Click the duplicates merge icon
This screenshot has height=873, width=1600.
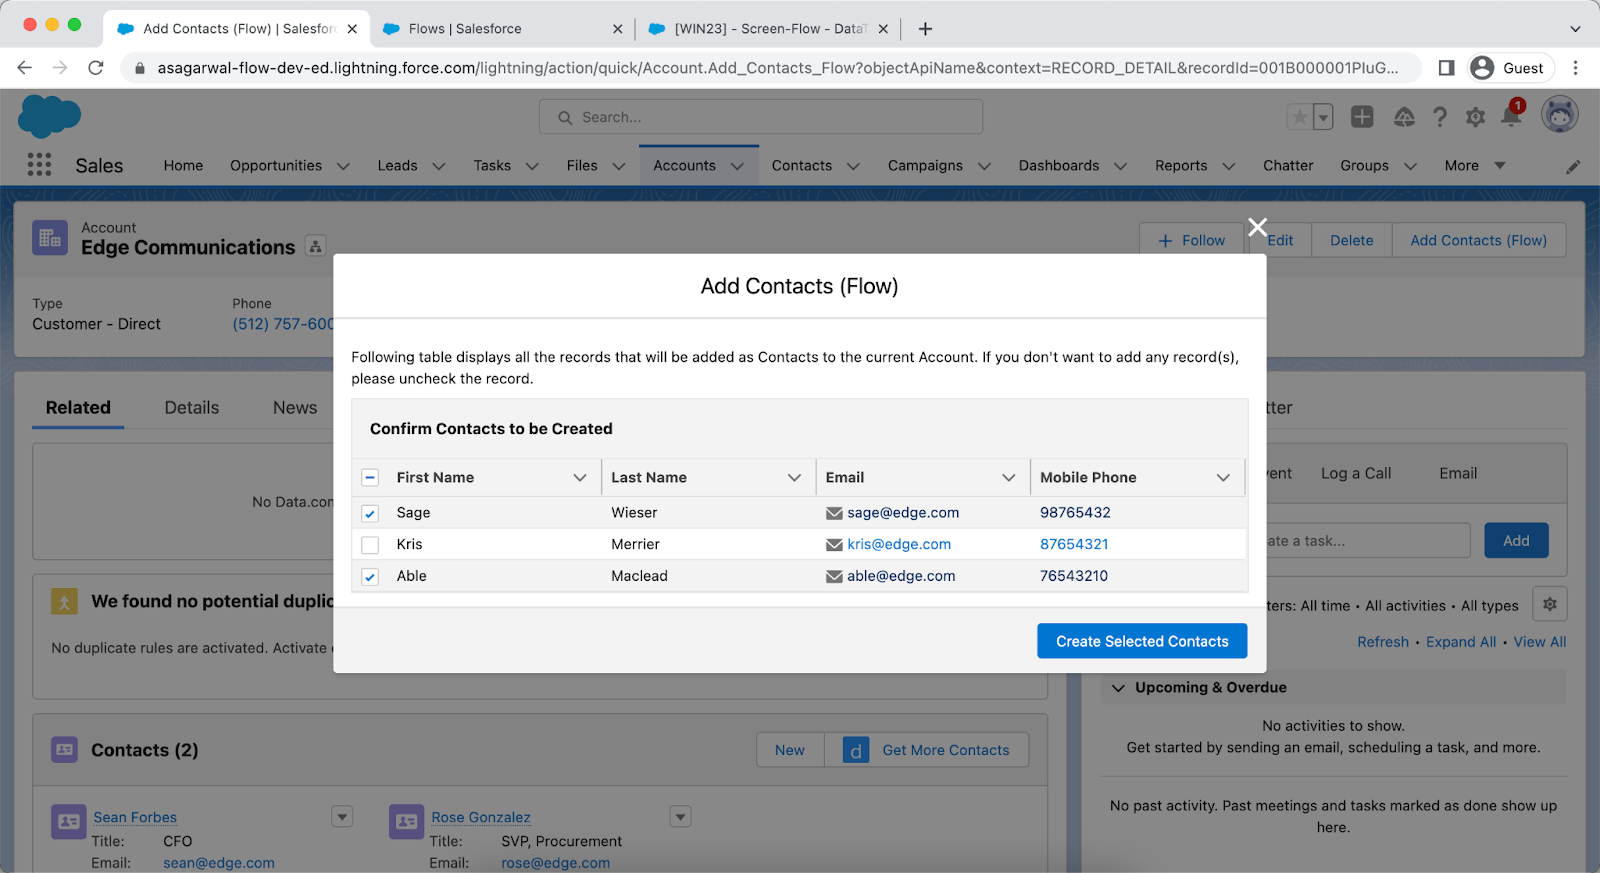click(65, 601)
